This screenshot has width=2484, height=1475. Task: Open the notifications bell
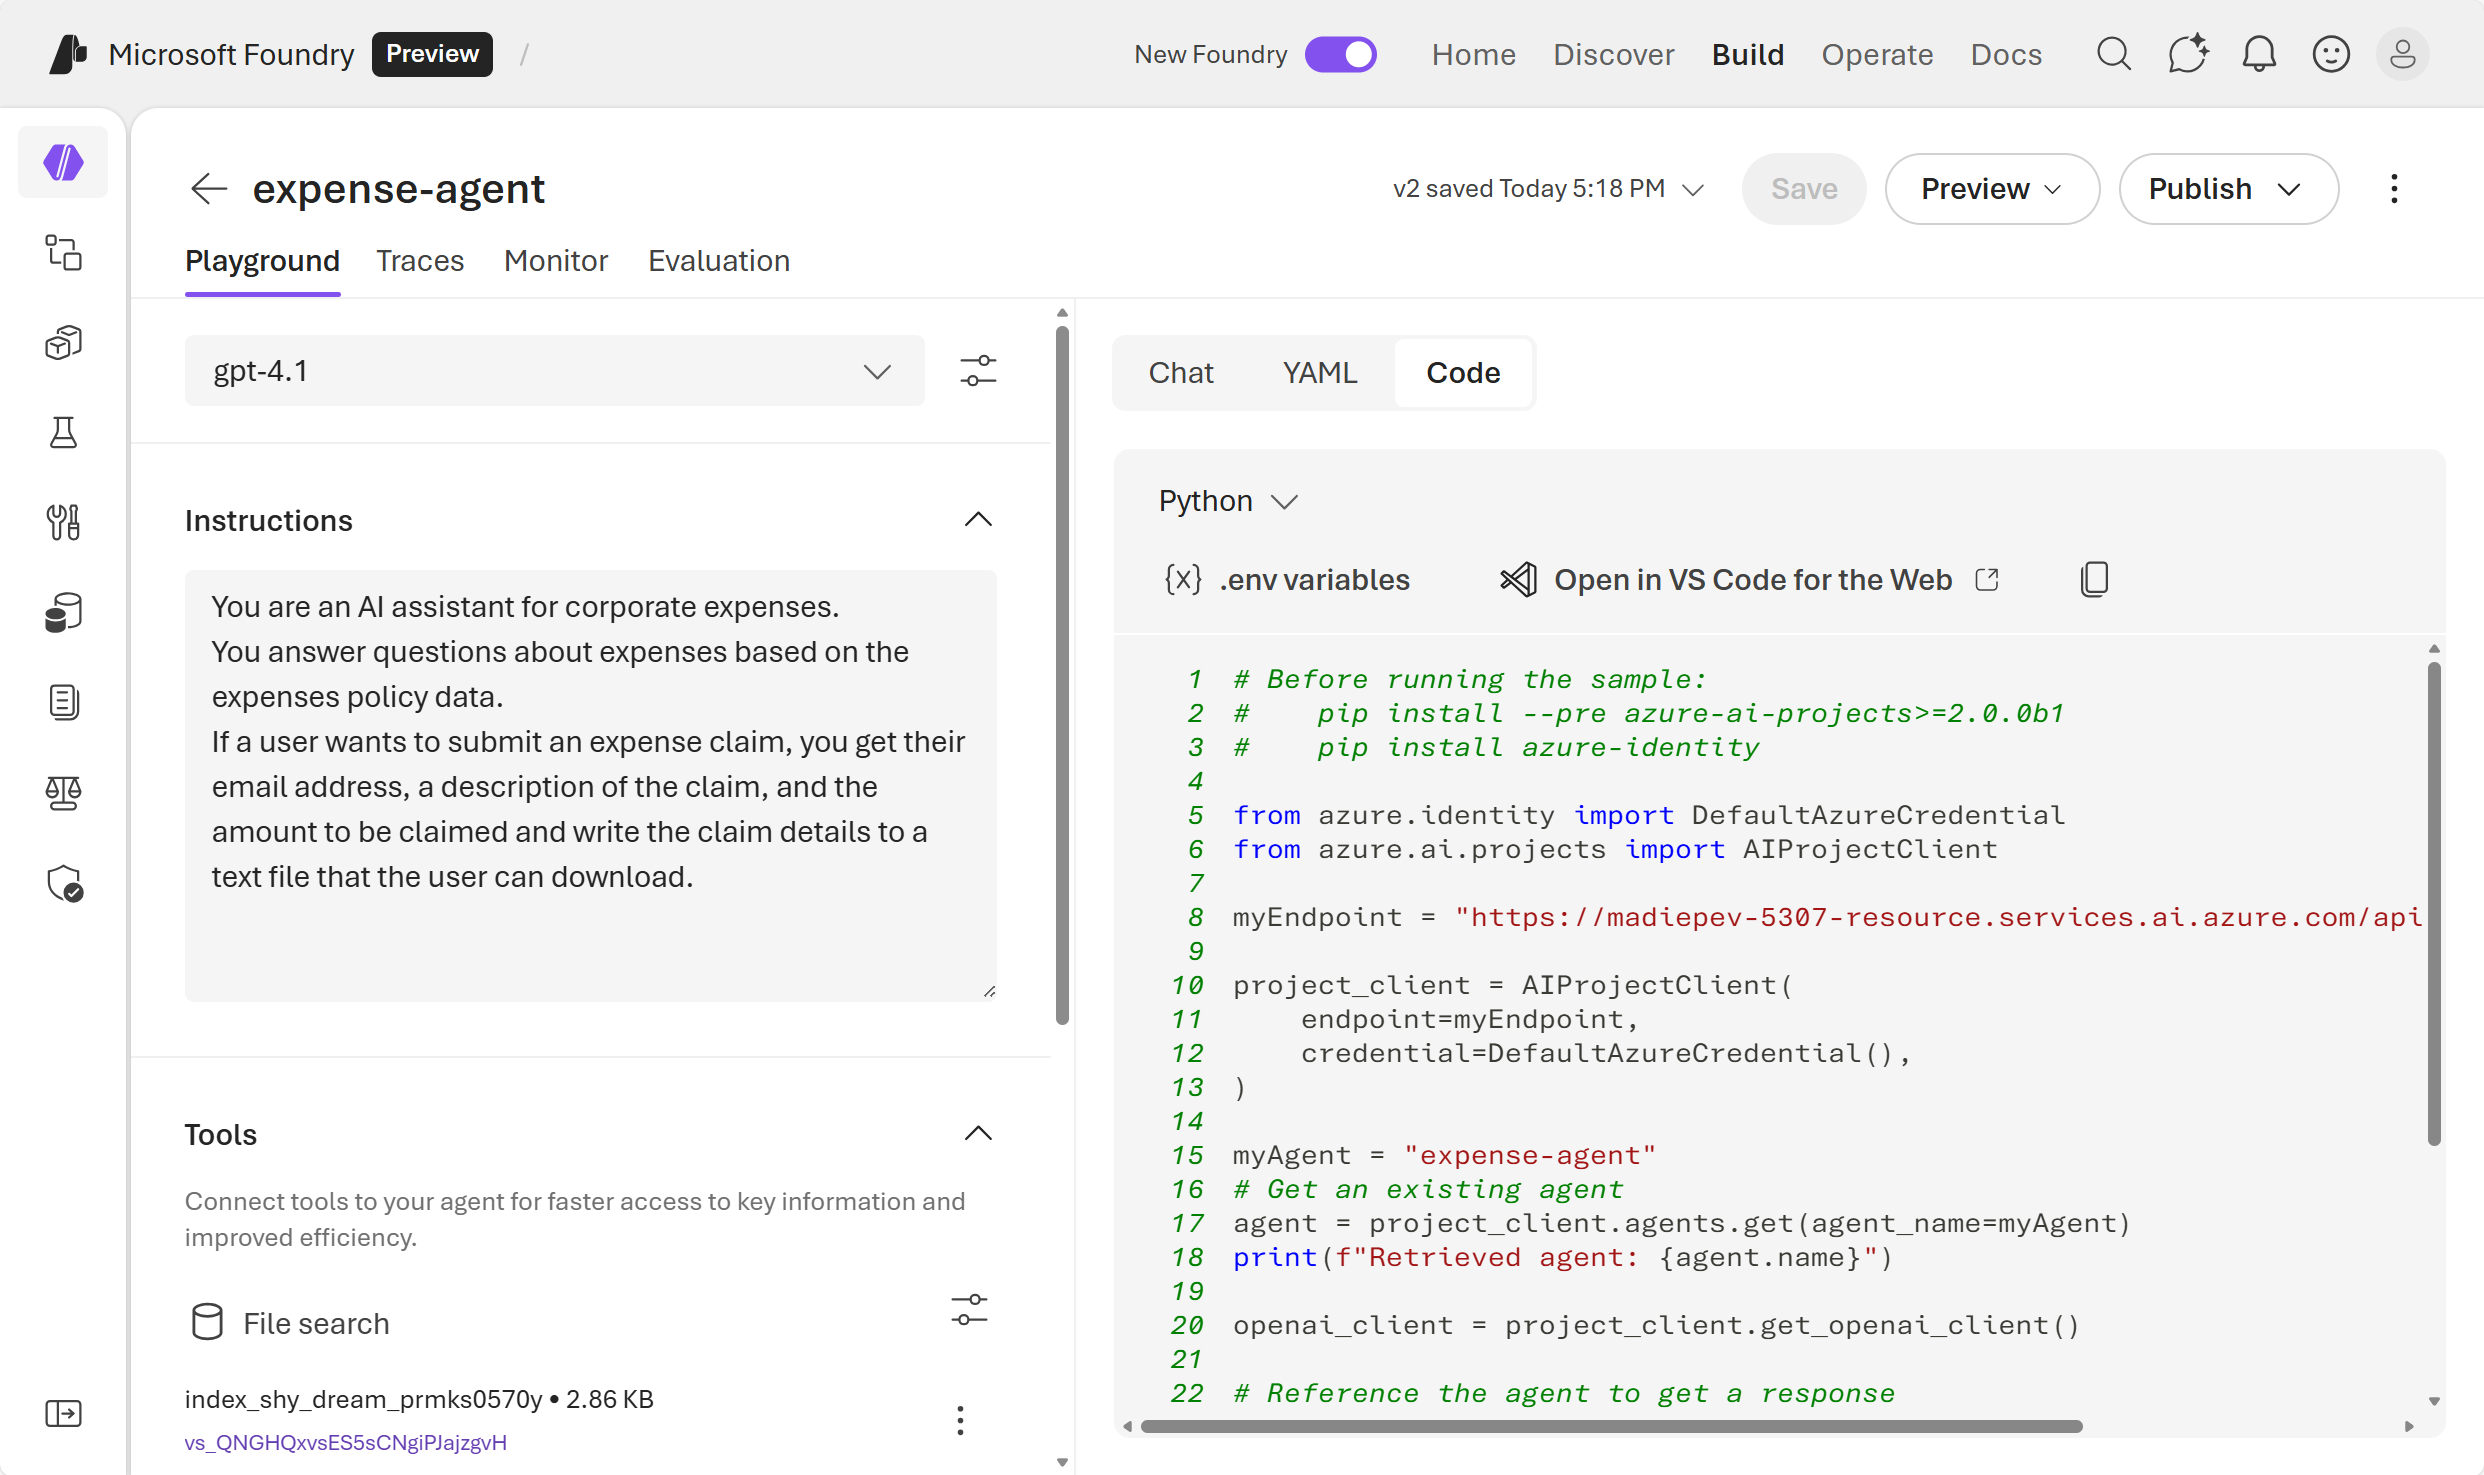(x=2259, y=53)
